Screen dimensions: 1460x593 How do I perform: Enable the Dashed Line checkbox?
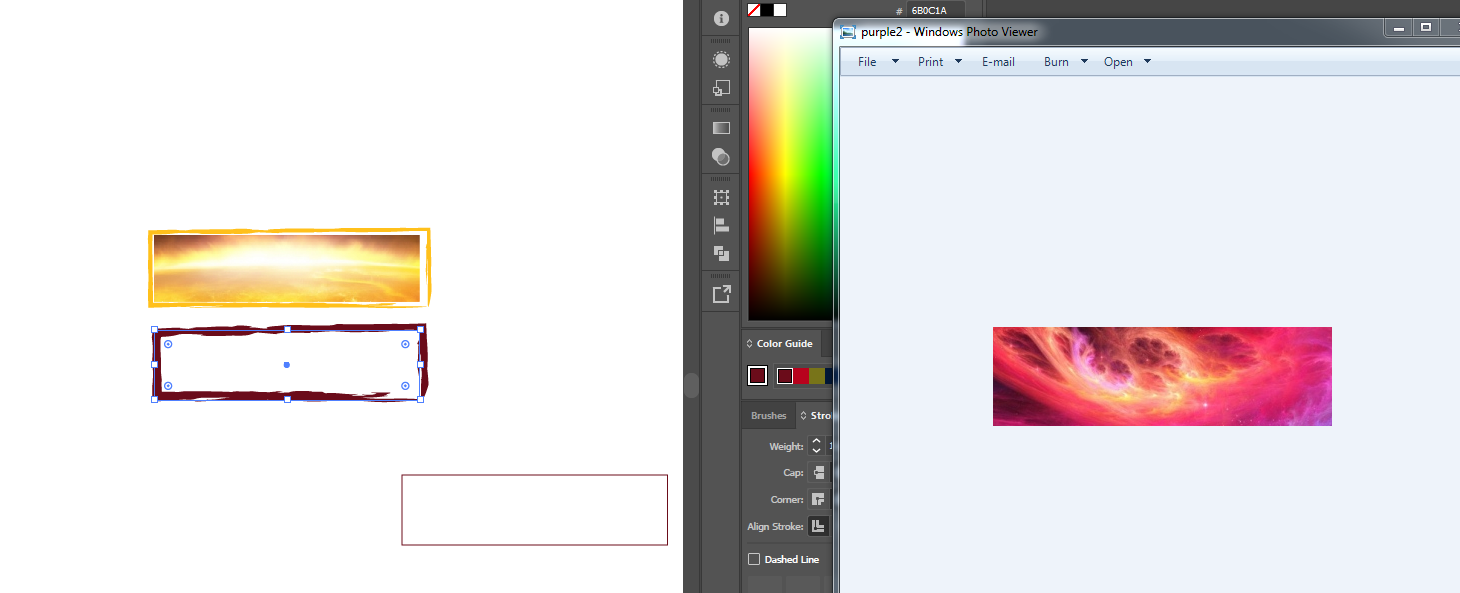(754, 560)
